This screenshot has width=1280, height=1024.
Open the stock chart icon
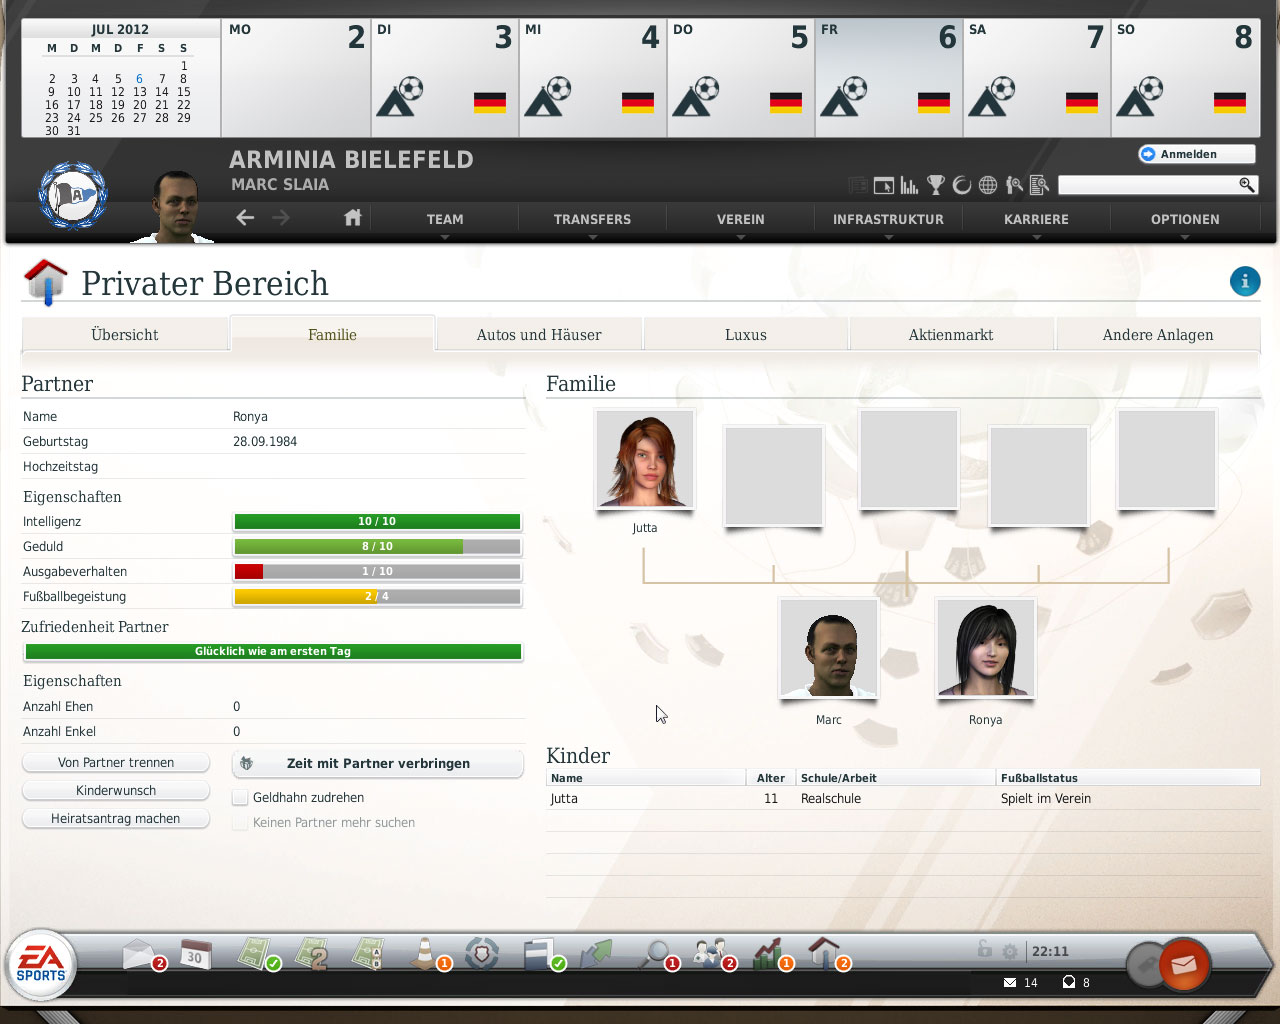(771, 954)
